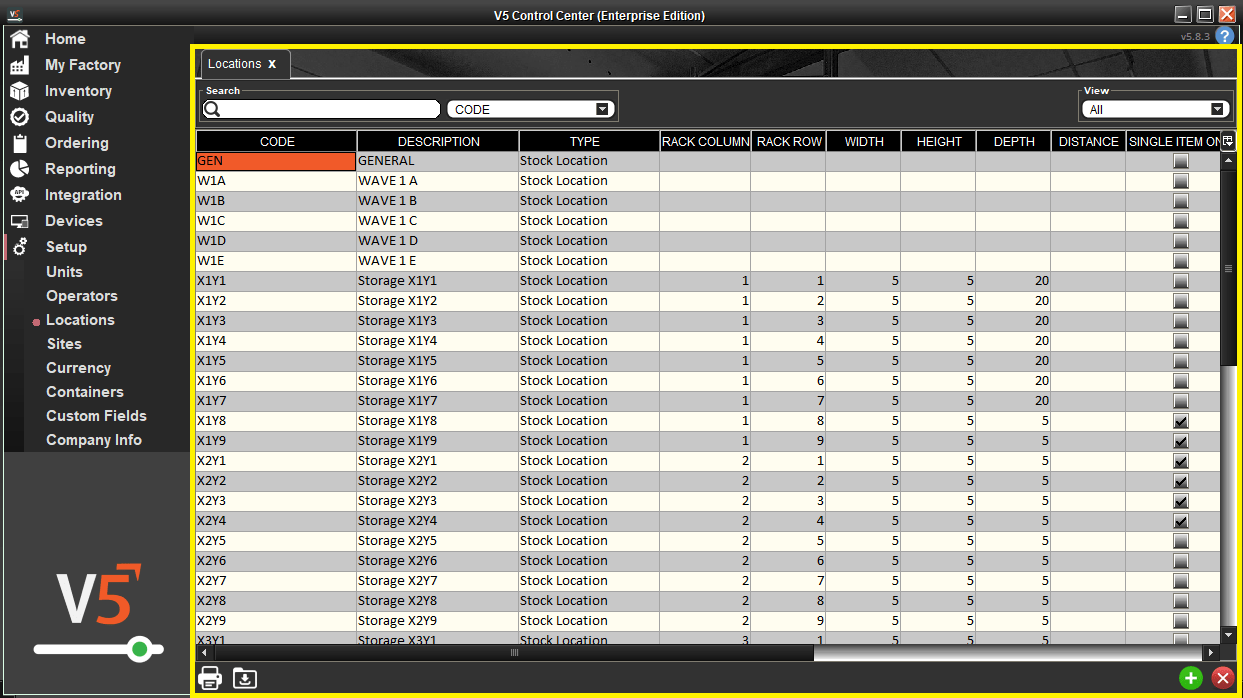This screenshot has height=698, width=1243.
Task: Click inside the search input field
Action: coord(321,110)
